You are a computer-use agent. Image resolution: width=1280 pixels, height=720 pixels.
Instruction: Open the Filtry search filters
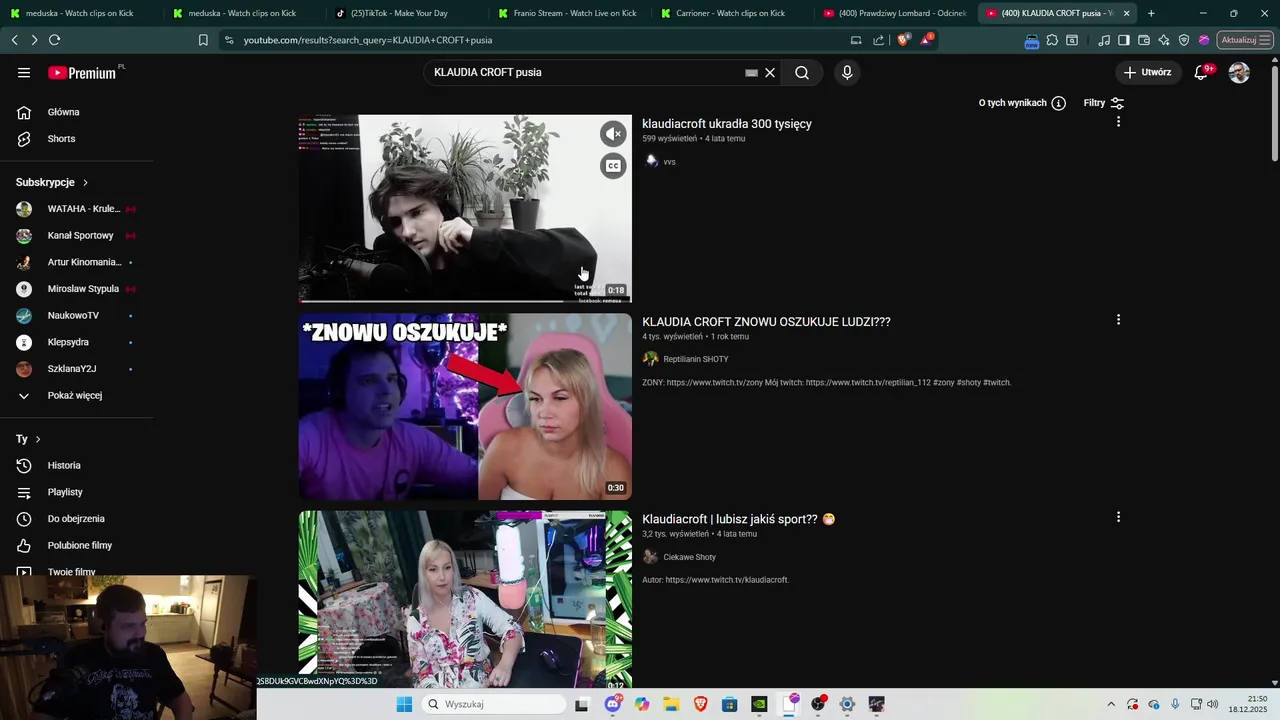[x=1104, y=103]
